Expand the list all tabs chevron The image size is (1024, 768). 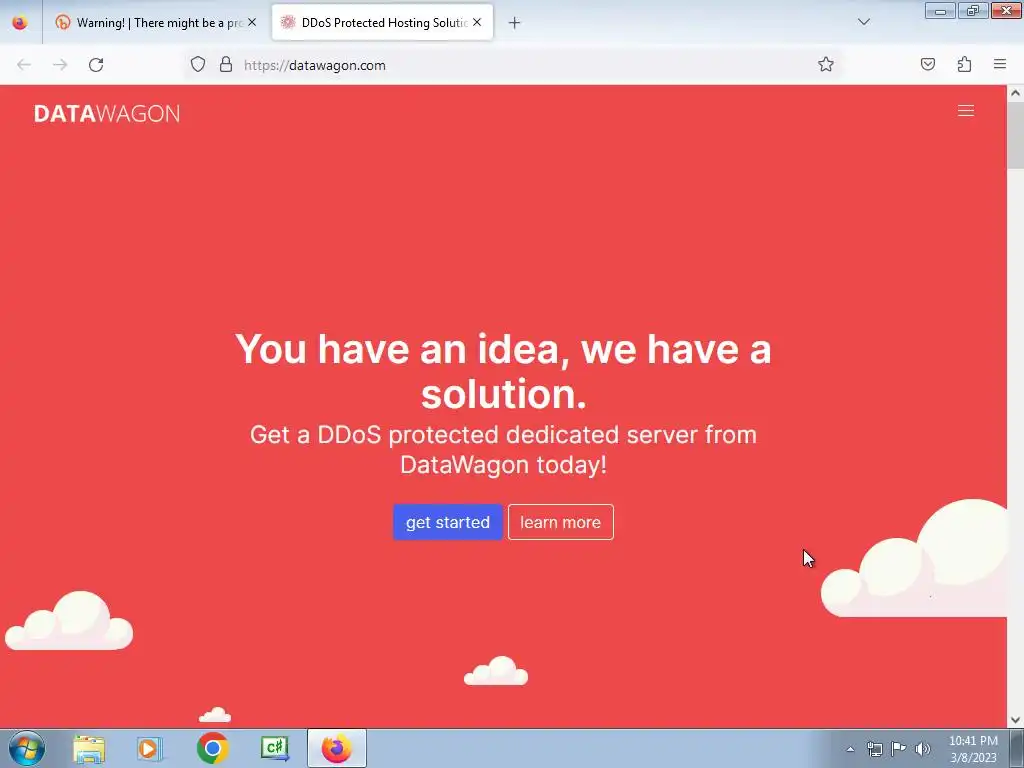coord(864,22)
